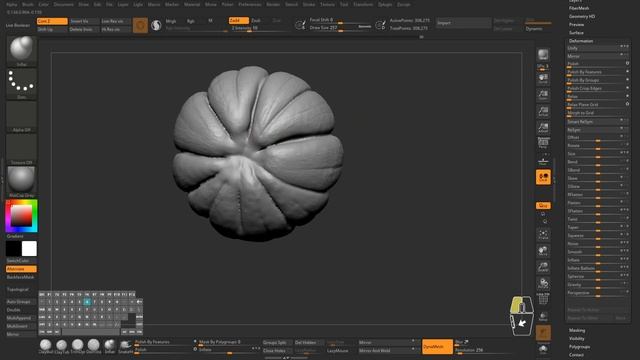Screen dimensions: 640x360
Task: Click the BPR render icon
Action: [x=543, y=55]
